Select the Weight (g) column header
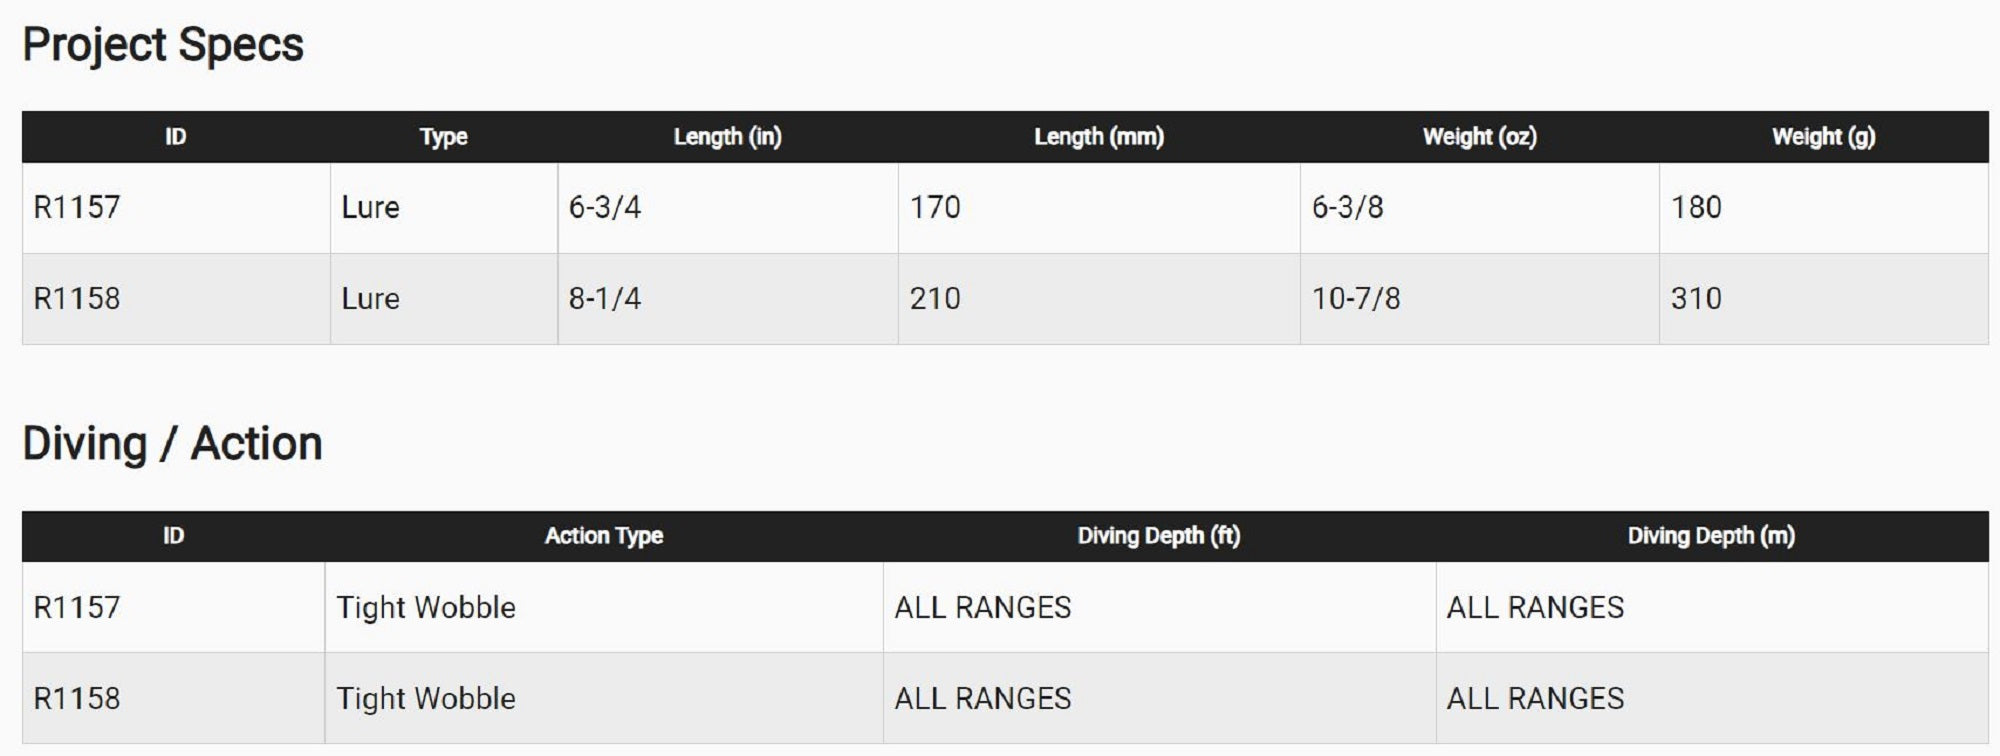 pos(1823,137)
